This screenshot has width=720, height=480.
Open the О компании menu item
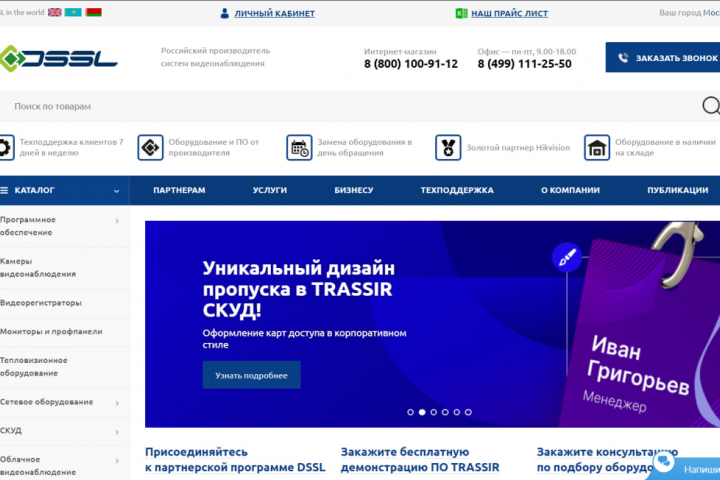point(570,190)
